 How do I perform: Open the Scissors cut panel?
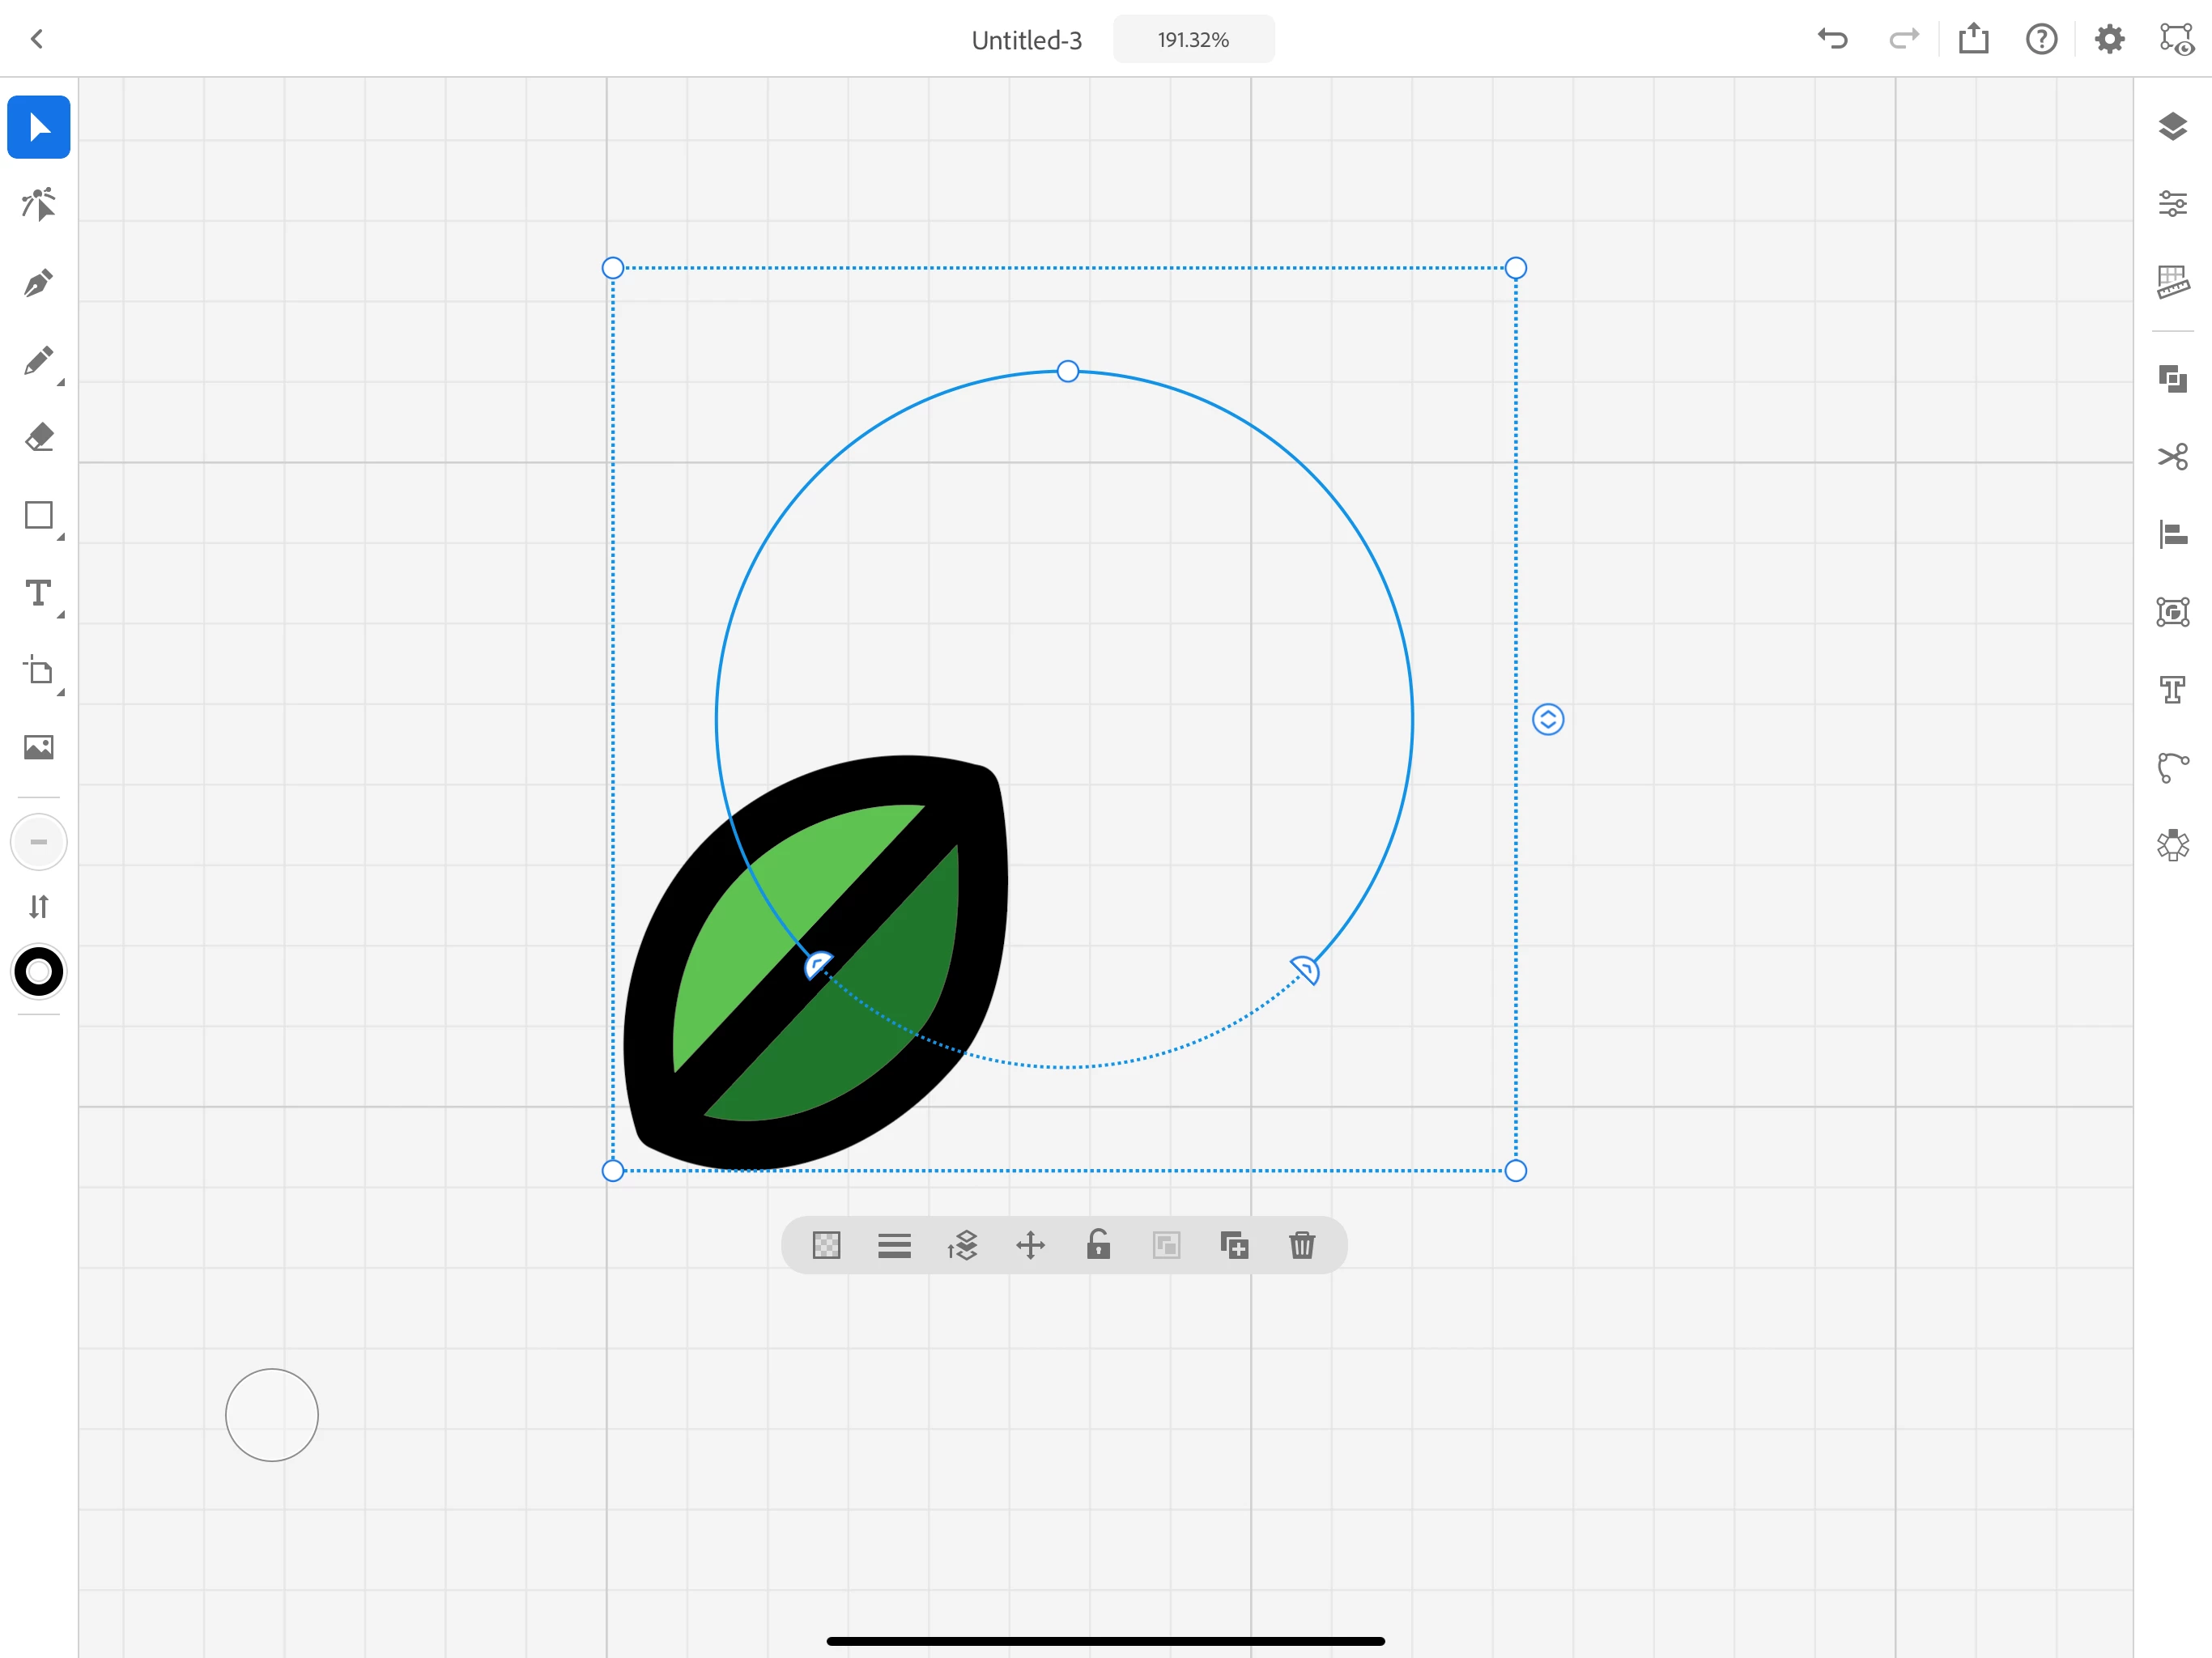[x=2172, y=457]
